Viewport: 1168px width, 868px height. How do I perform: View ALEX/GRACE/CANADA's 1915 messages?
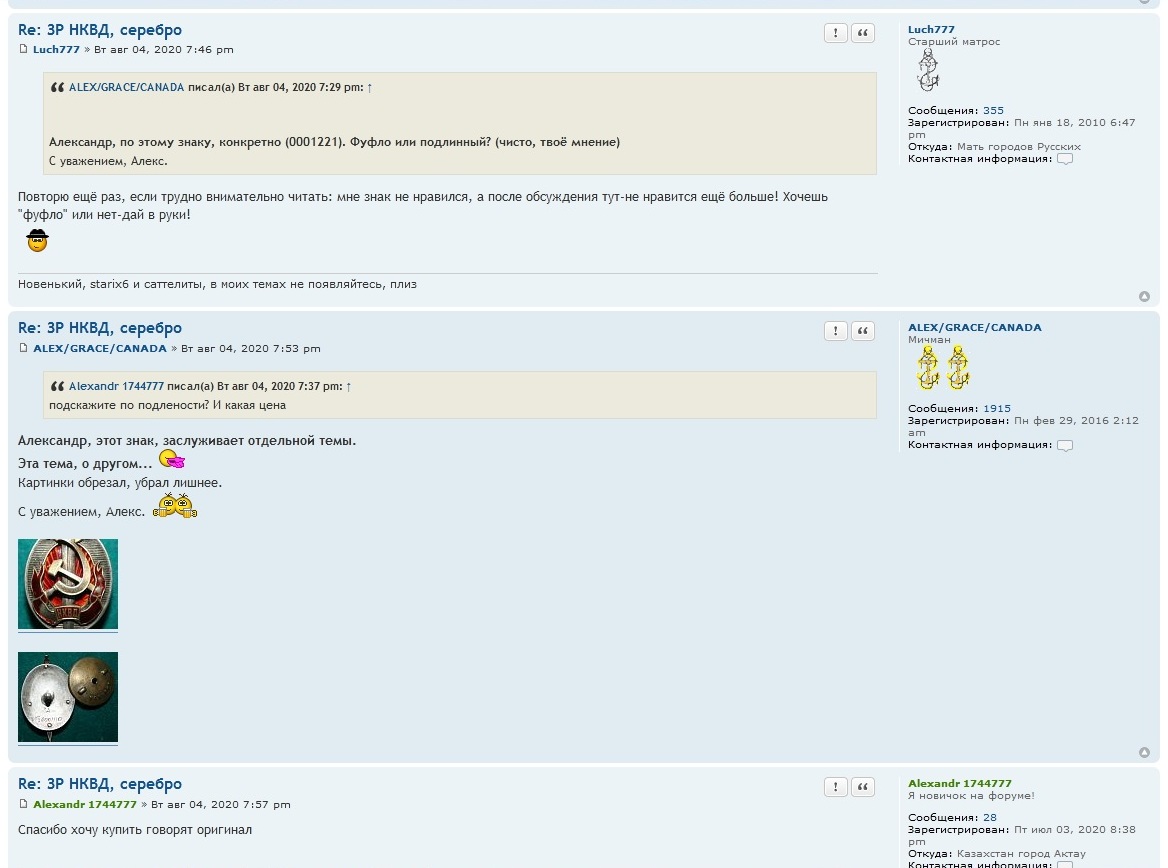(x=996, y=409)
